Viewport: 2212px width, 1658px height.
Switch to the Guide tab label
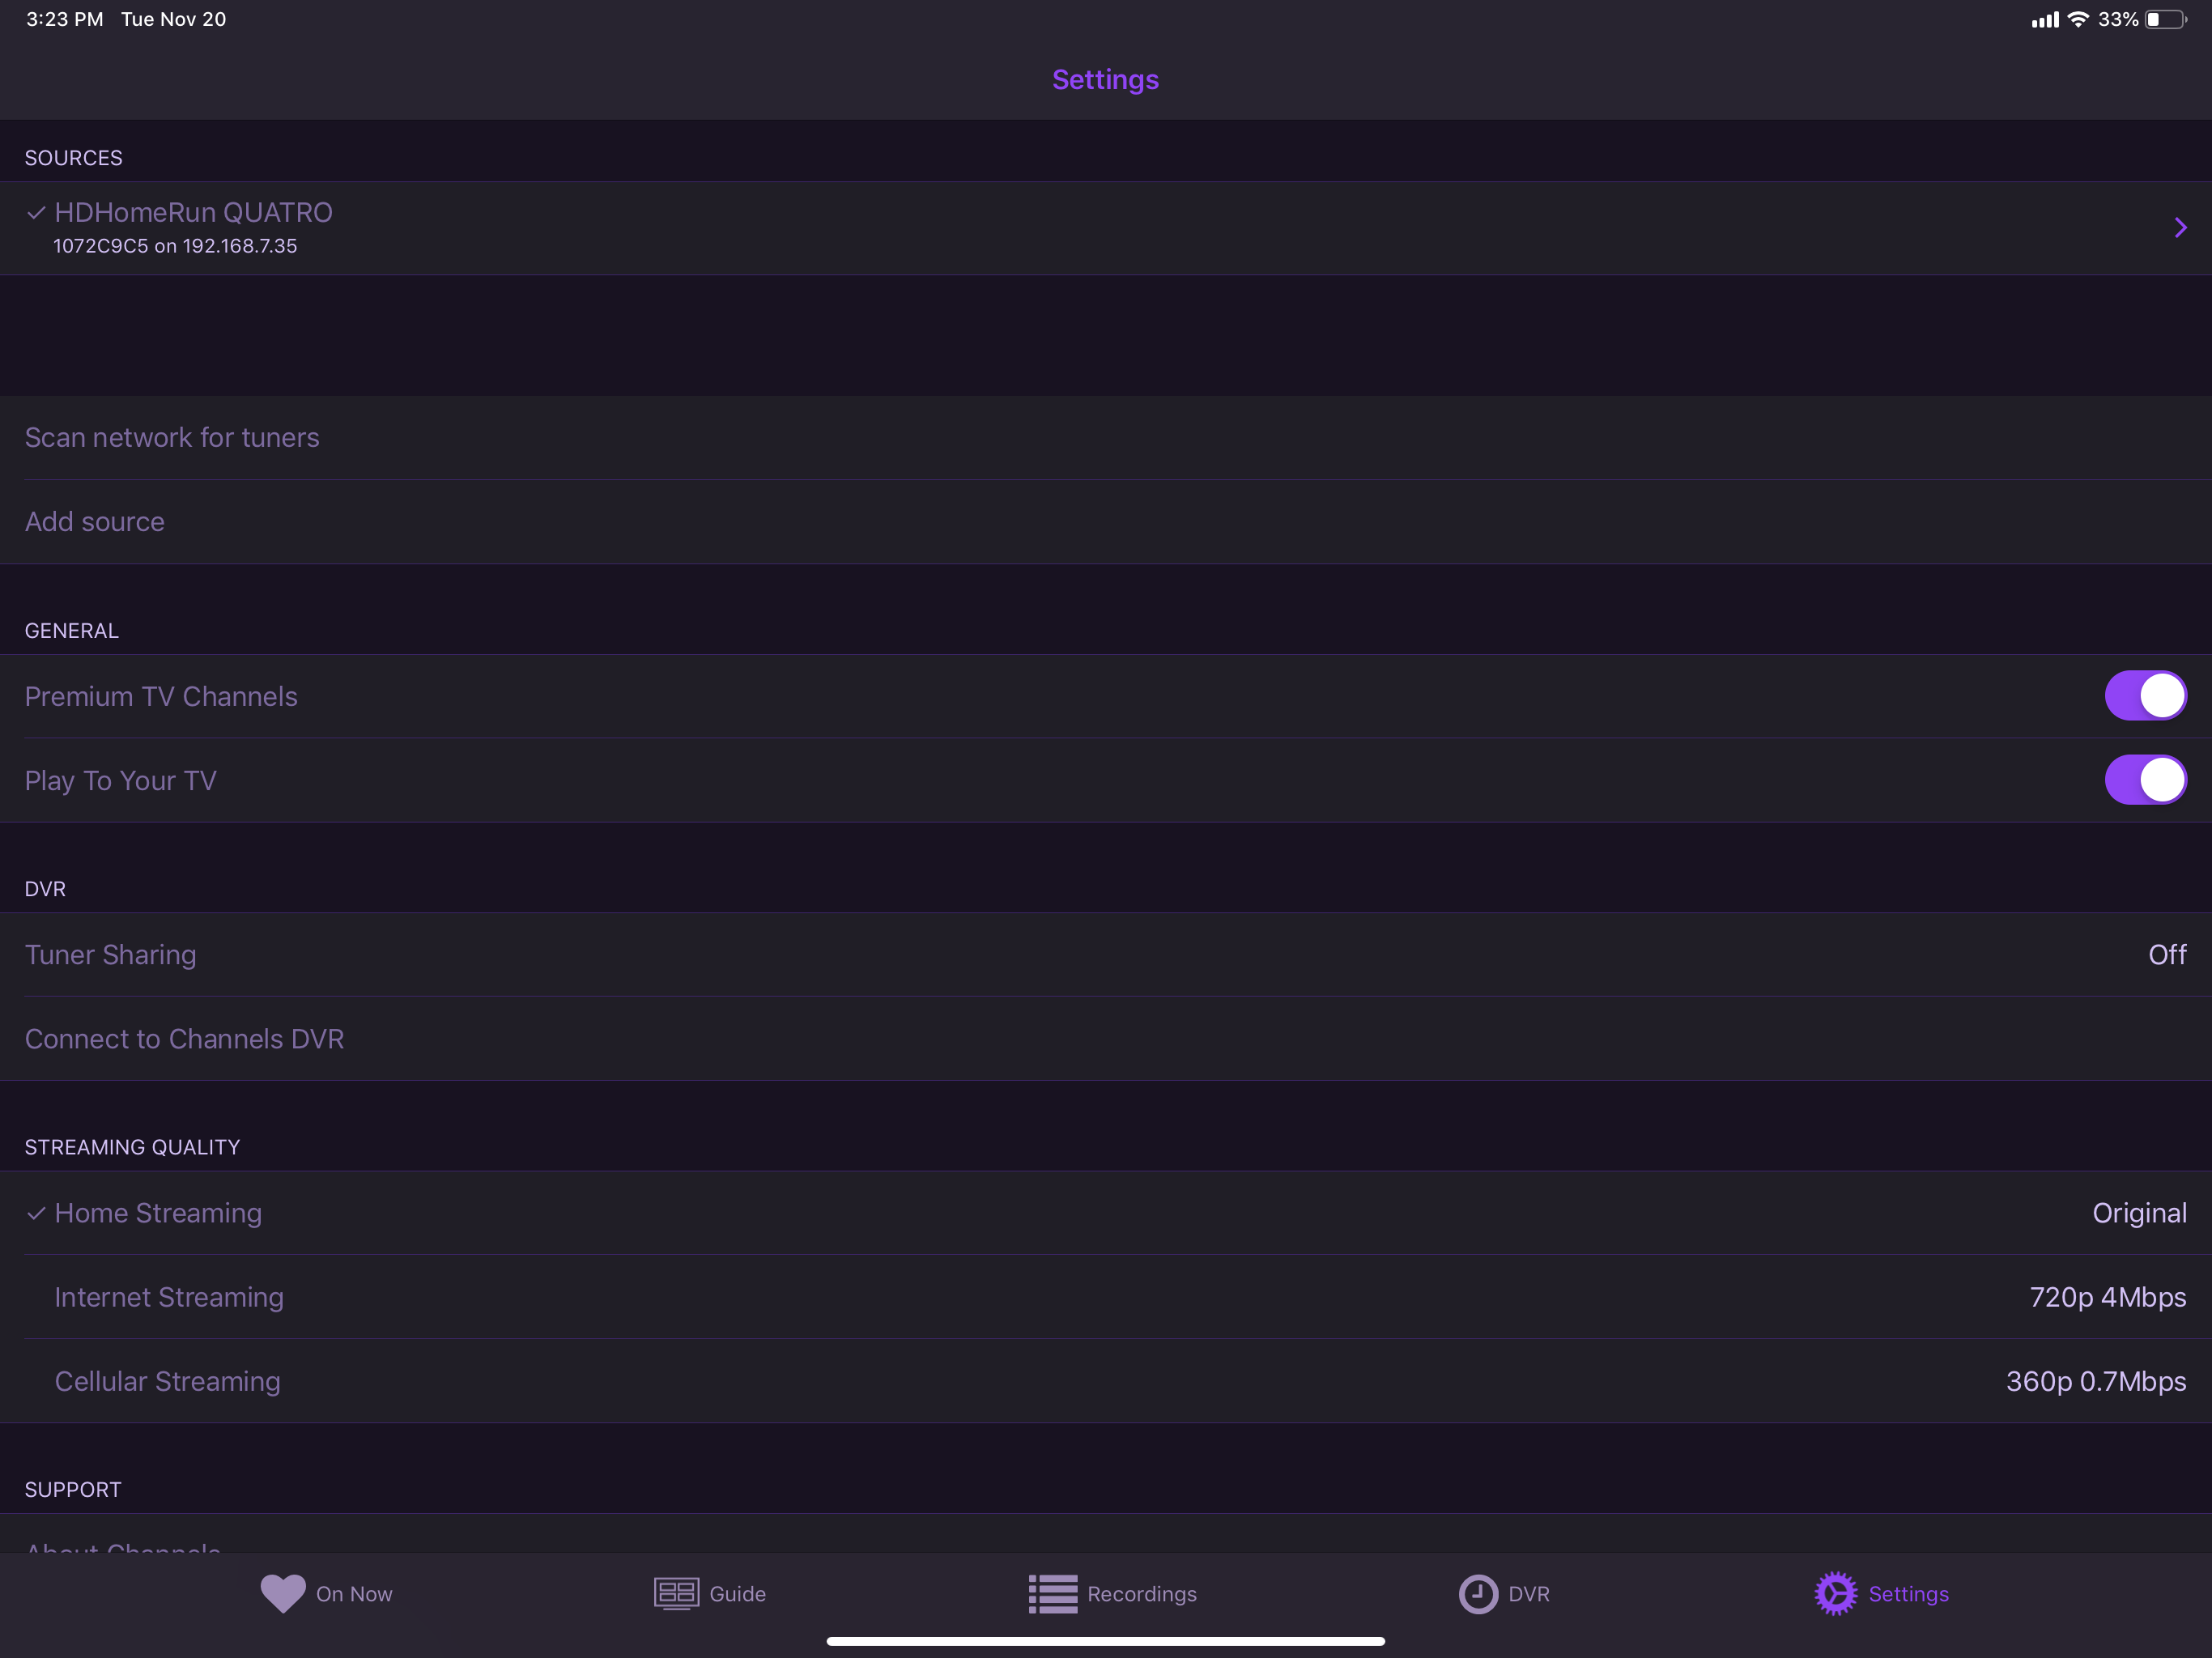tap(737, 1594)
